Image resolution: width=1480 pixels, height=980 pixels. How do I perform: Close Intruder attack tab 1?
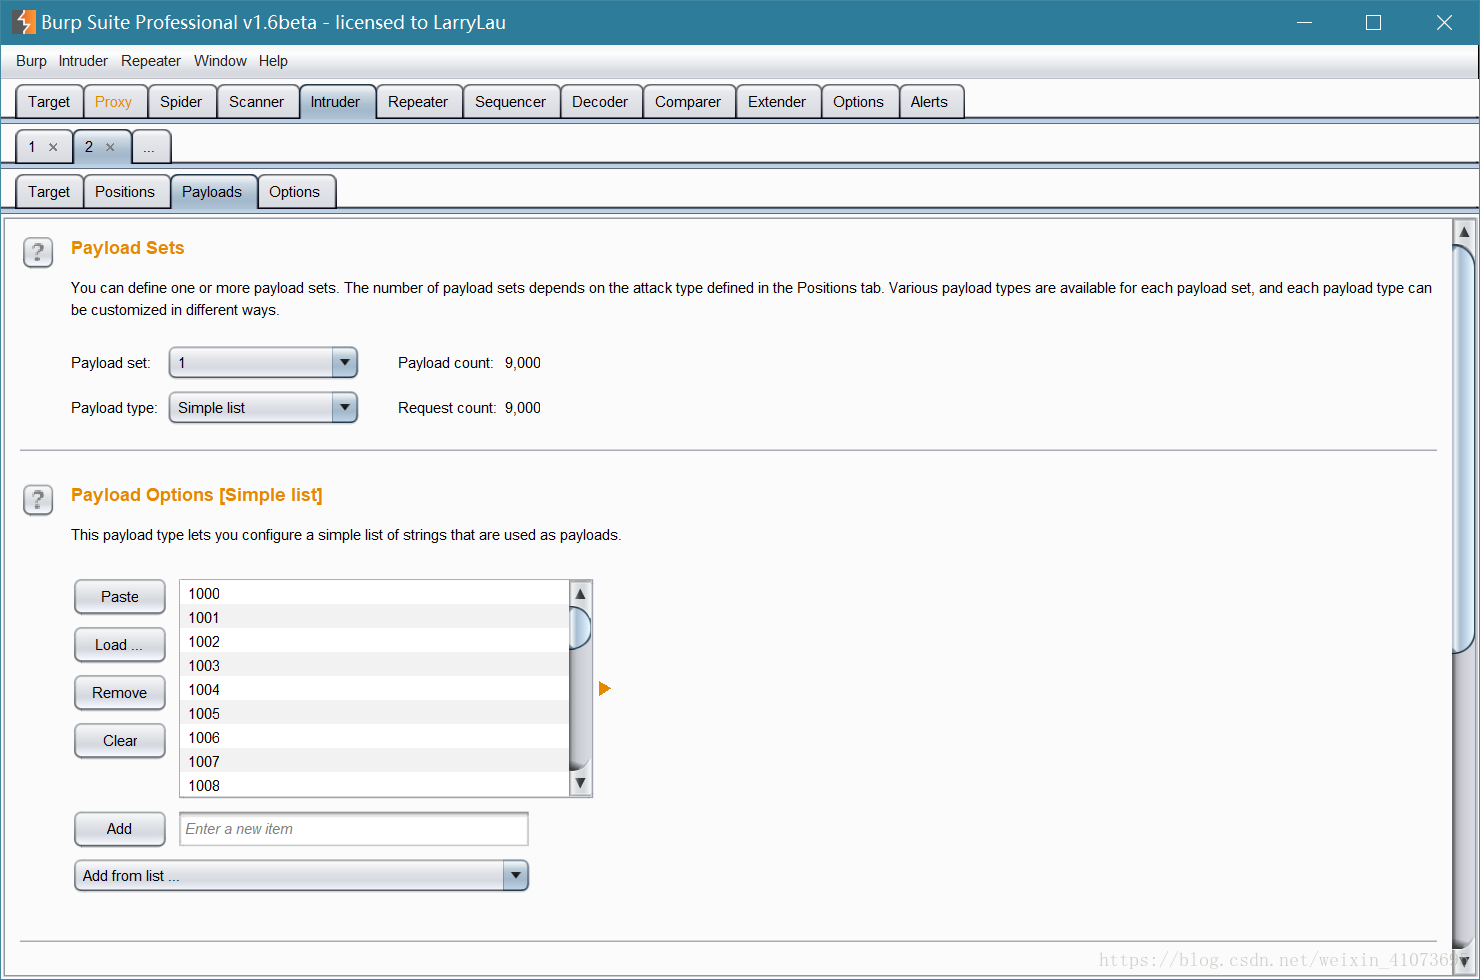[x=53, y=147]
